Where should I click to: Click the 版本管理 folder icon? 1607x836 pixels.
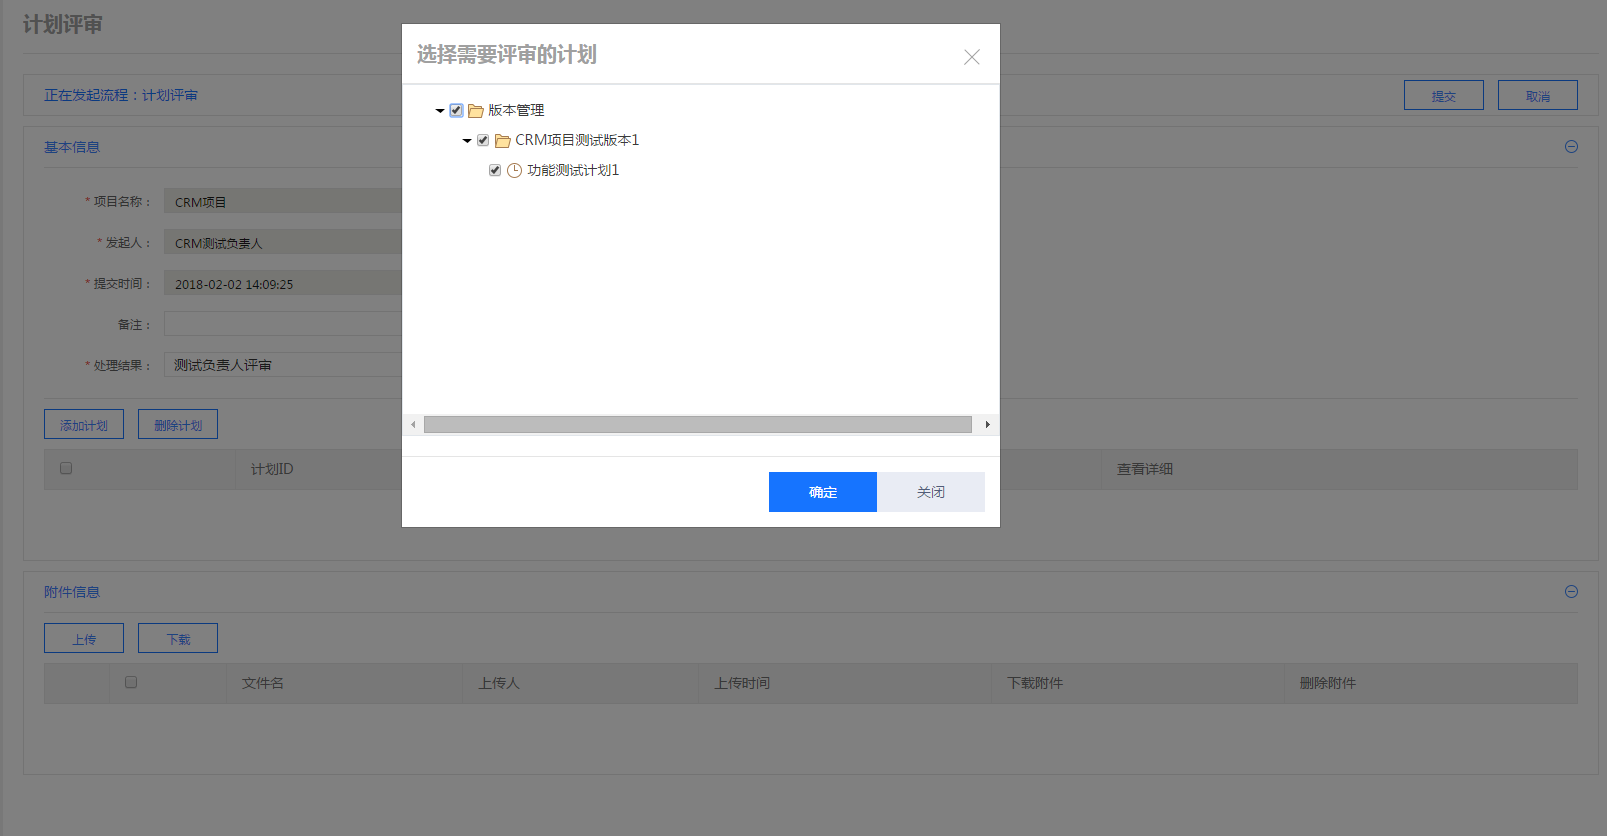pyautogui.click(x=476, y=111)
